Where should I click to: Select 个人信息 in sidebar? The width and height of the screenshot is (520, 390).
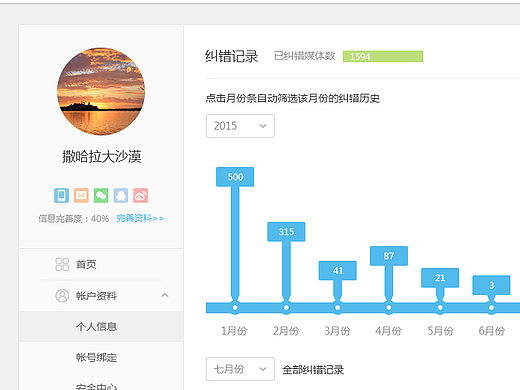[101, 326]
